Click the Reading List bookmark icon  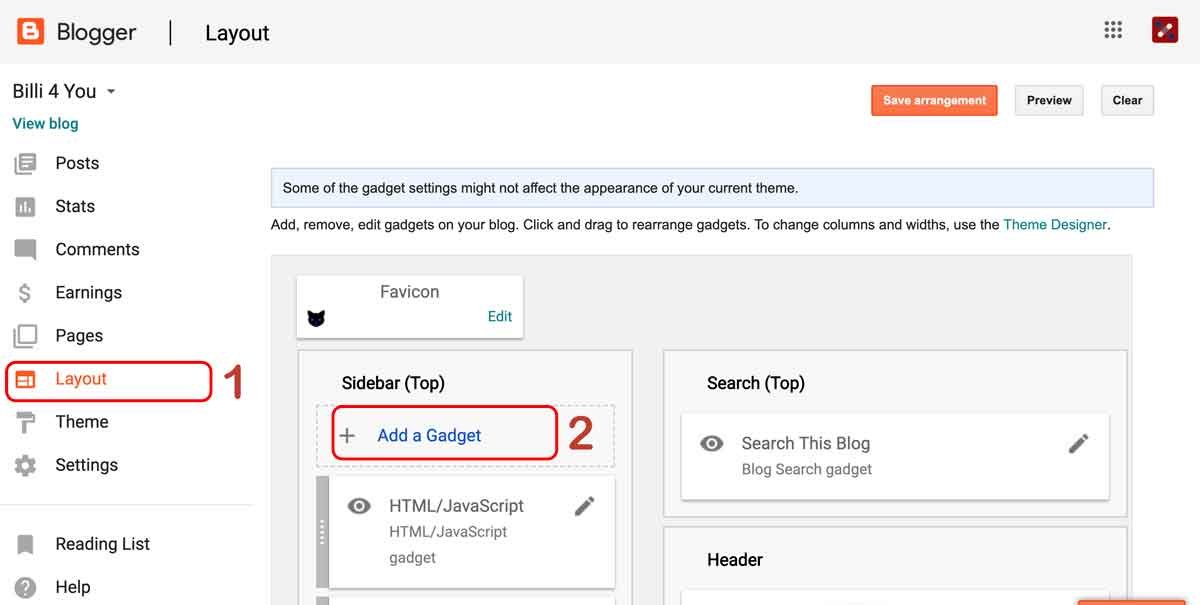pos(26,544)
